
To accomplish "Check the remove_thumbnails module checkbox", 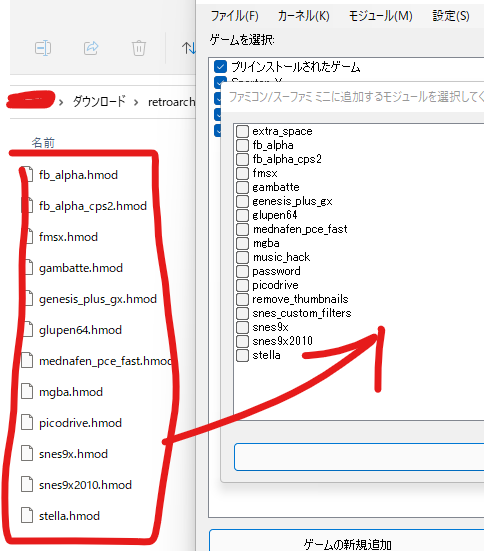I will click(x=242, y=299).
